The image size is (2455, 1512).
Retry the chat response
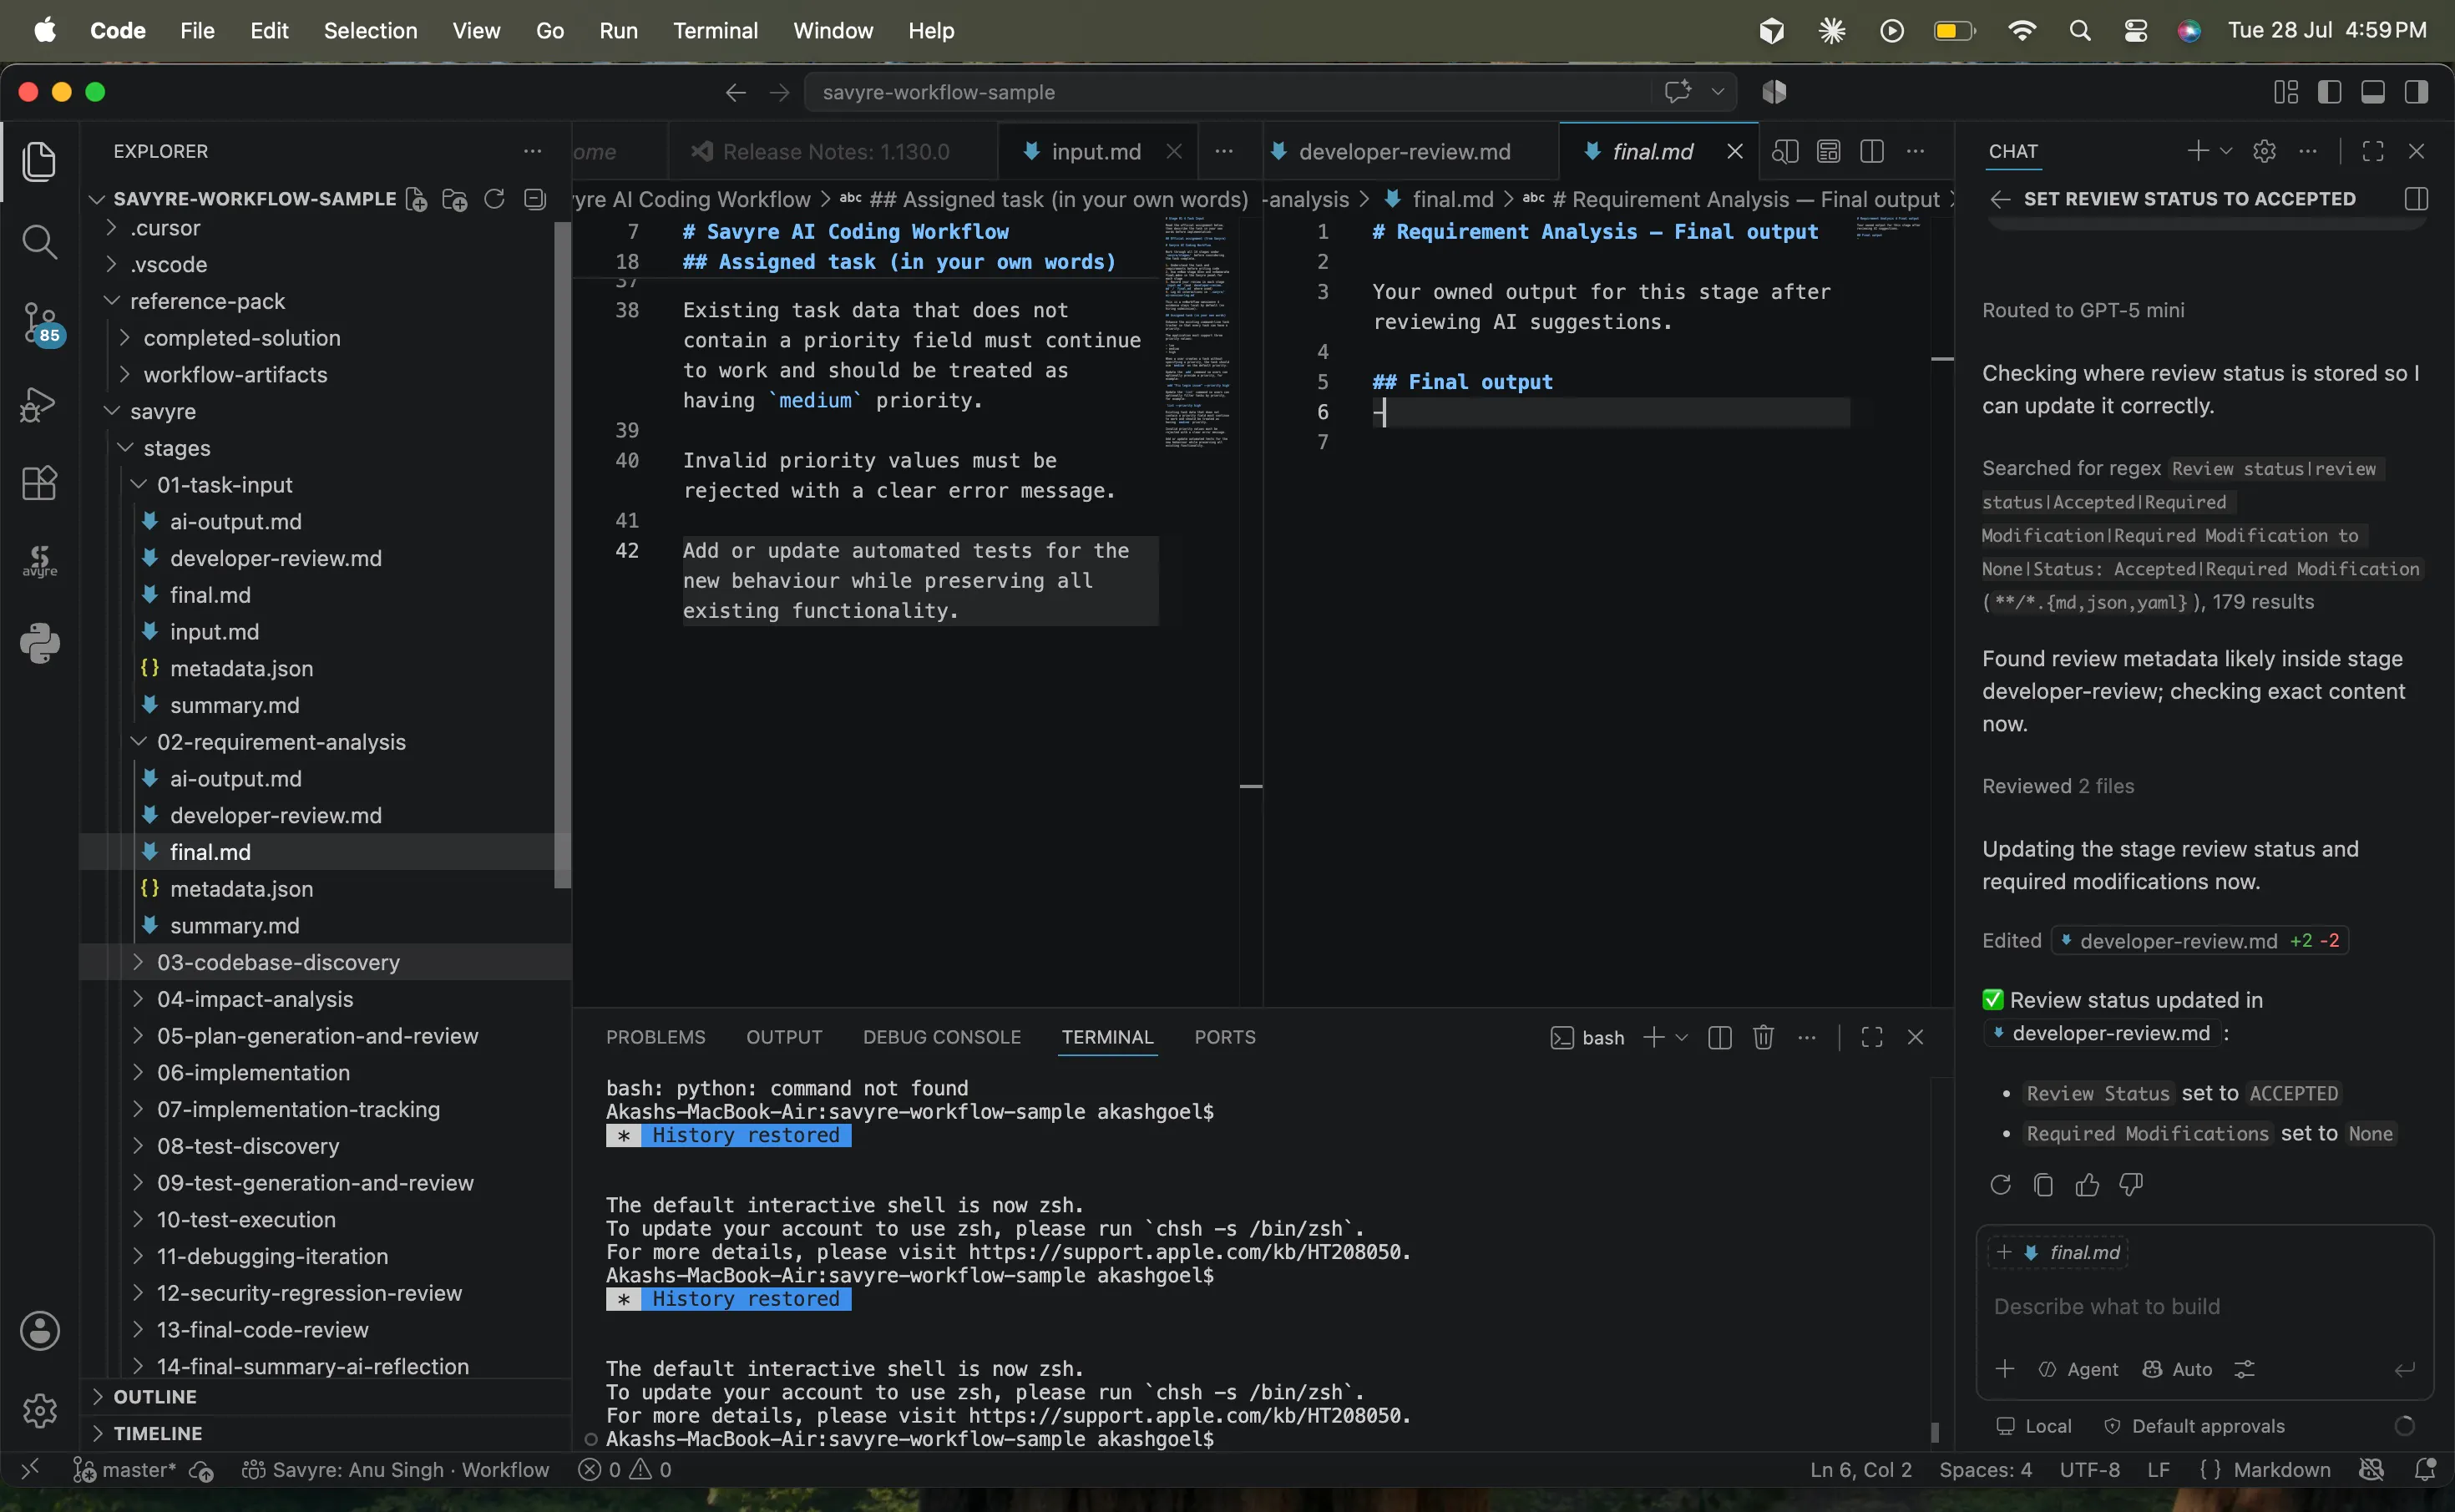coord(2000,1185)
